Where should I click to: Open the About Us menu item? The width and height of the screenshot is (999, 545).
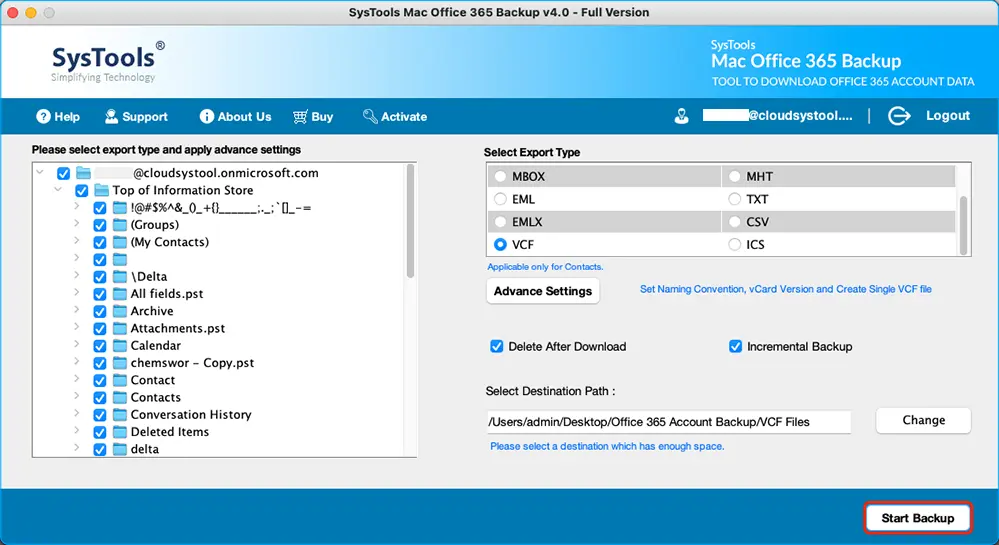[x=235, y=117]
